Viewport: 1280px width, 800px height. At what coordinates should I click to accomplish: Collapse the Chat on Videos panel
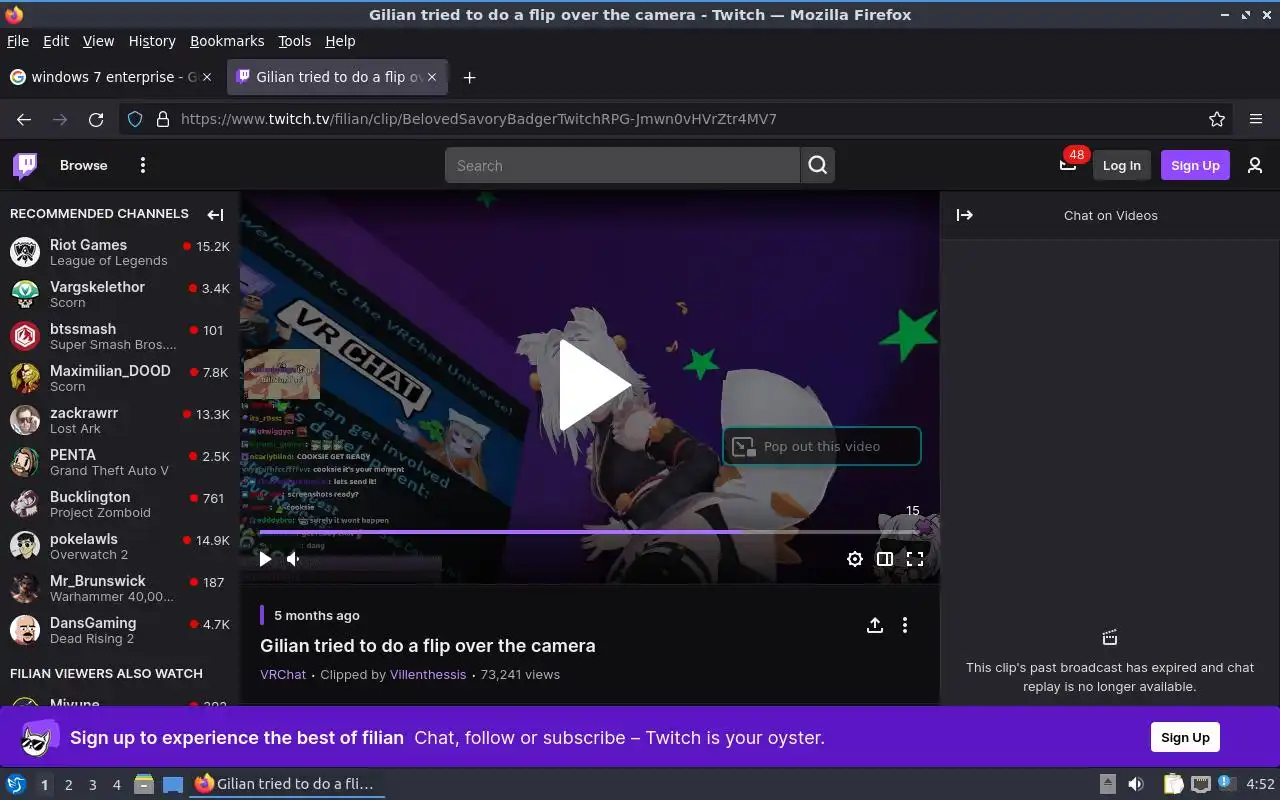[x=965, y=215]
